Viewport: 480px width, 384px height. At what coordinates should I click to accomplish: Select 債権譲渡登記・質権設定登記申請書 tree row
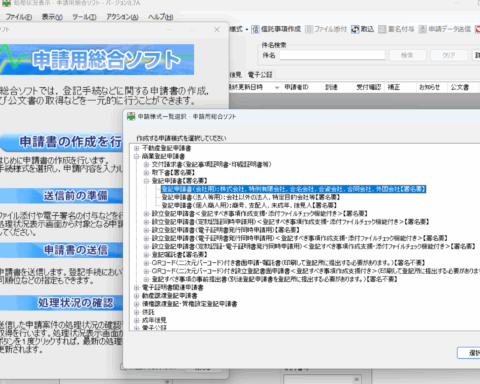pyautogui.click(x=190, y=304)
